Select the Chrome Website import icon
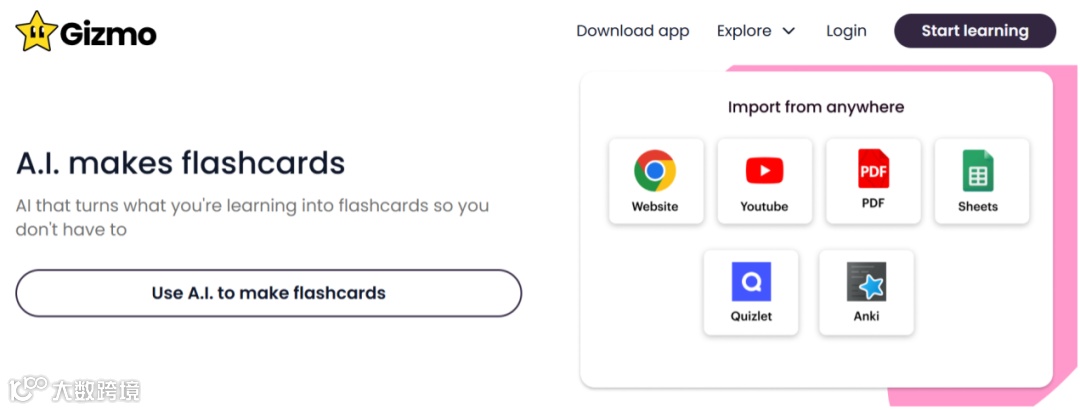 (655, 171)
